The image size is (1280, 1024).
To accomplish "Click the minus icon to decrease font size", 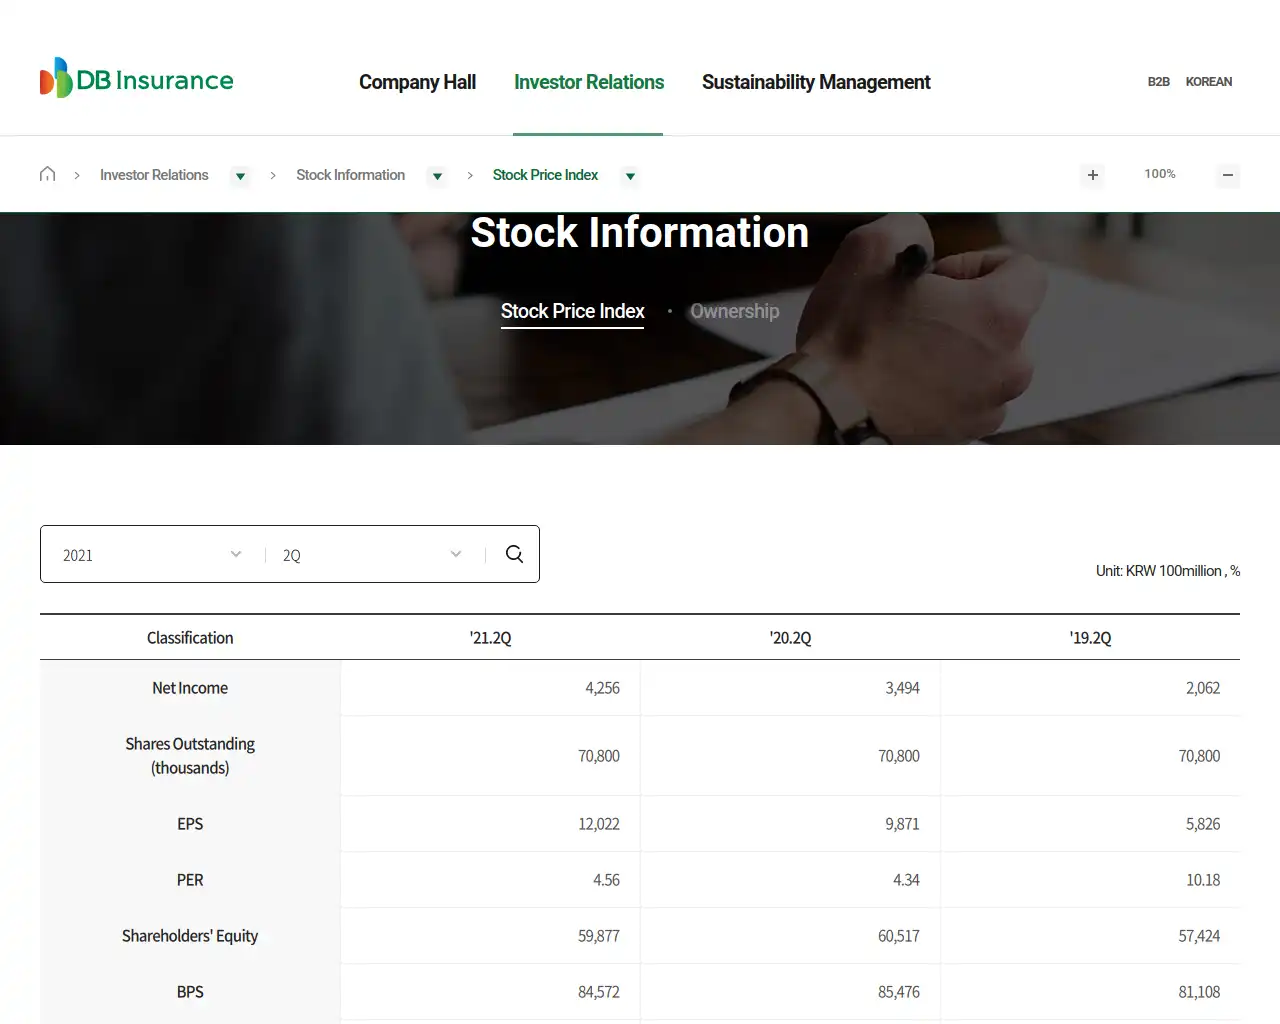I will coord(1228,175).
